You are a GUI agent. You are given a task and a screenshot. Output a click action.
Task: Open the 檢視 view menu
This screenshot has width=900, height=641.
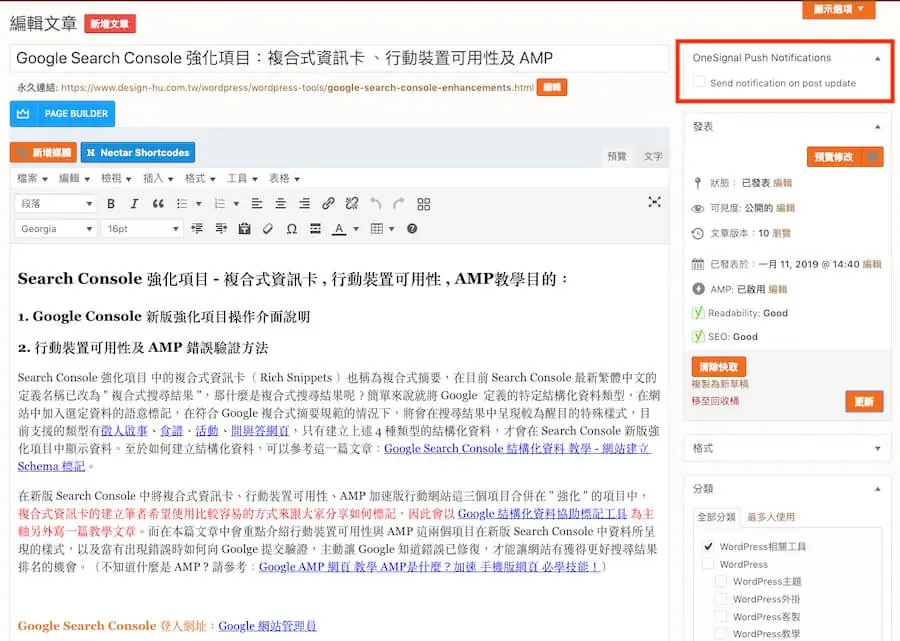click(x=116, y=178)
